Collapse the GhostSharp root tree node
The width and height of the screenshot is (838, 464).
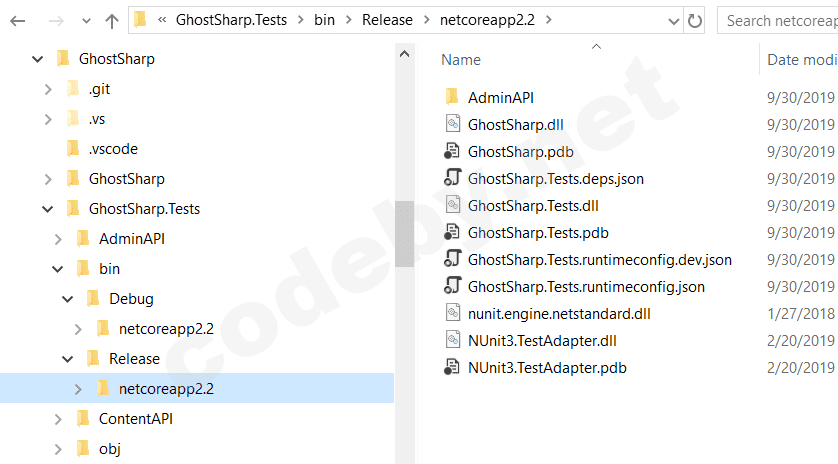click(38, 59)
